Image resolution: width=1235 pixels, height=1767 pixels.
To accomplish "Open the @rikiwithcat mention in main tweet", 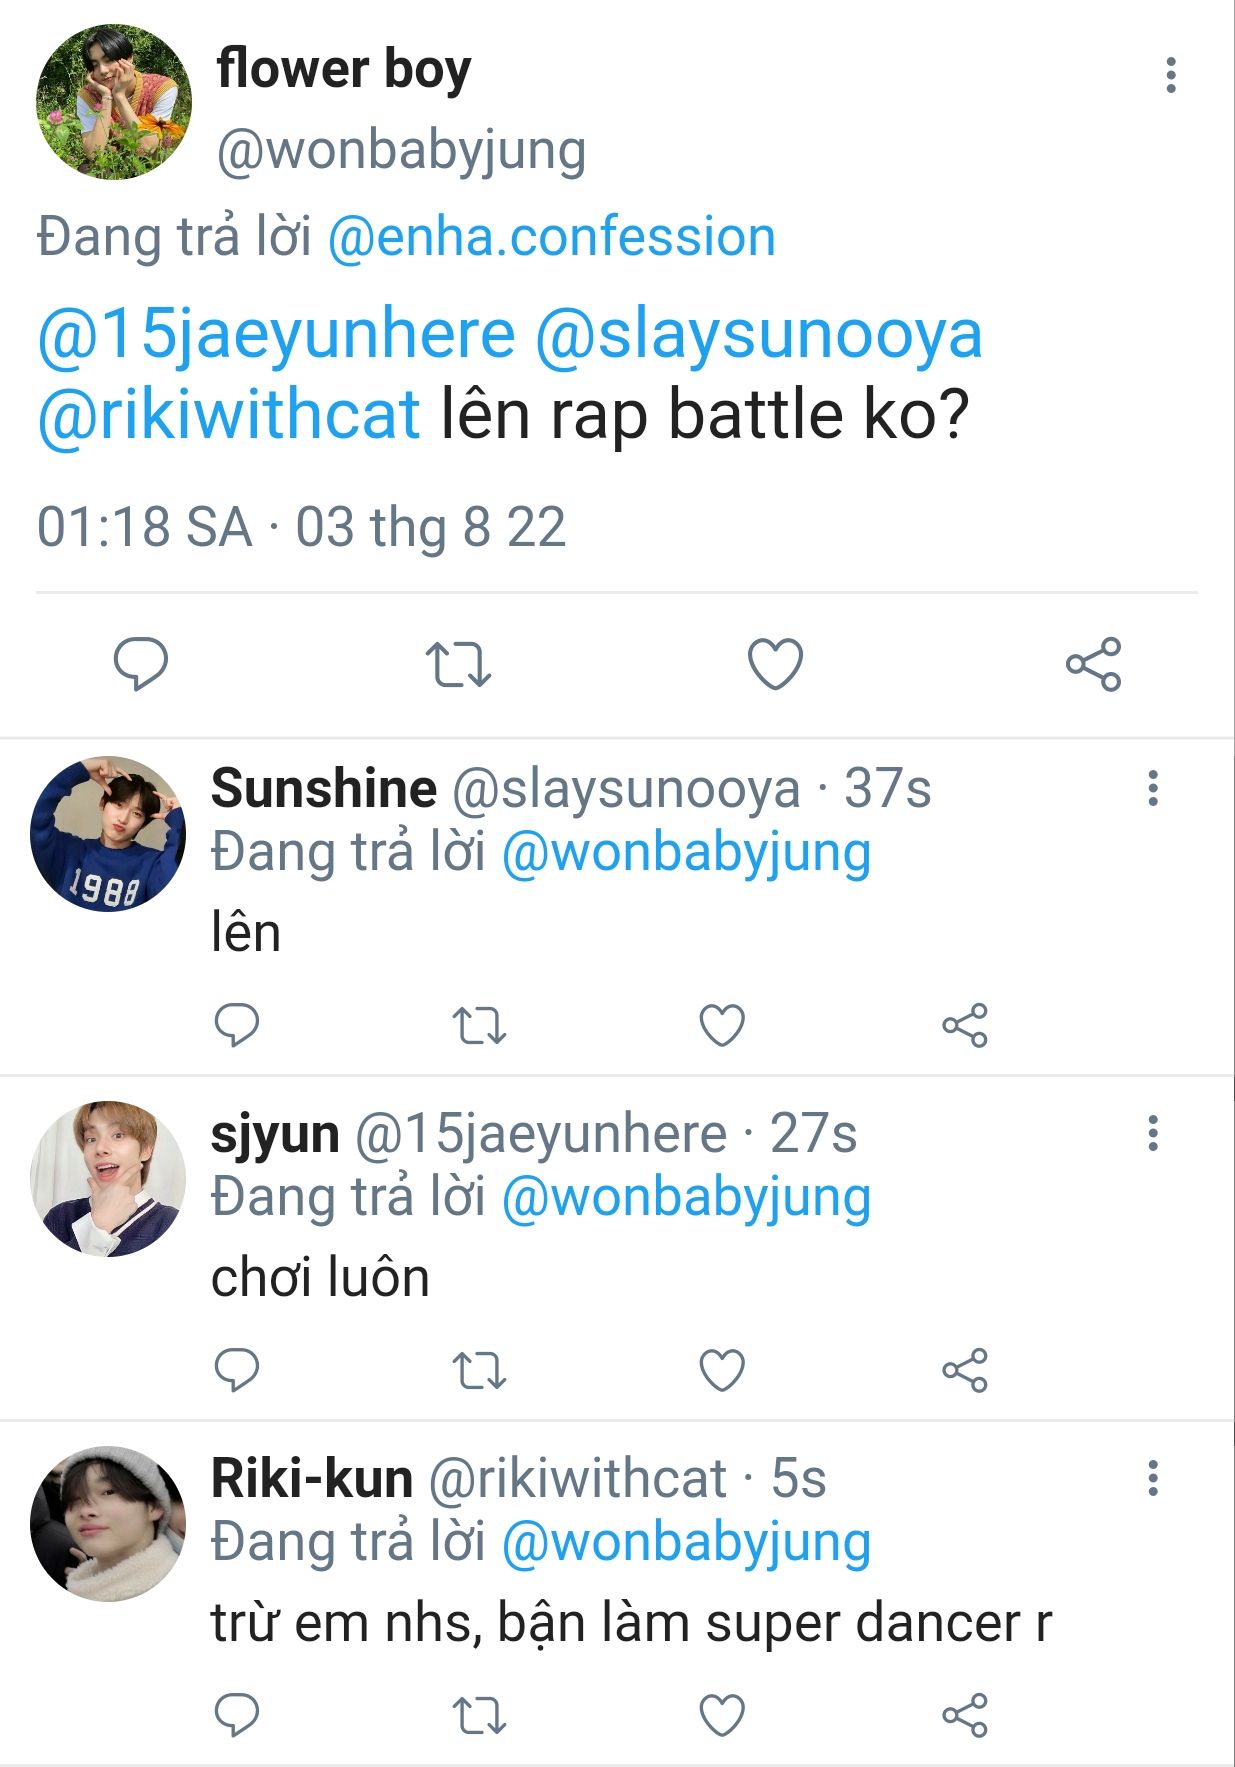I will click(x=229, y=415).
